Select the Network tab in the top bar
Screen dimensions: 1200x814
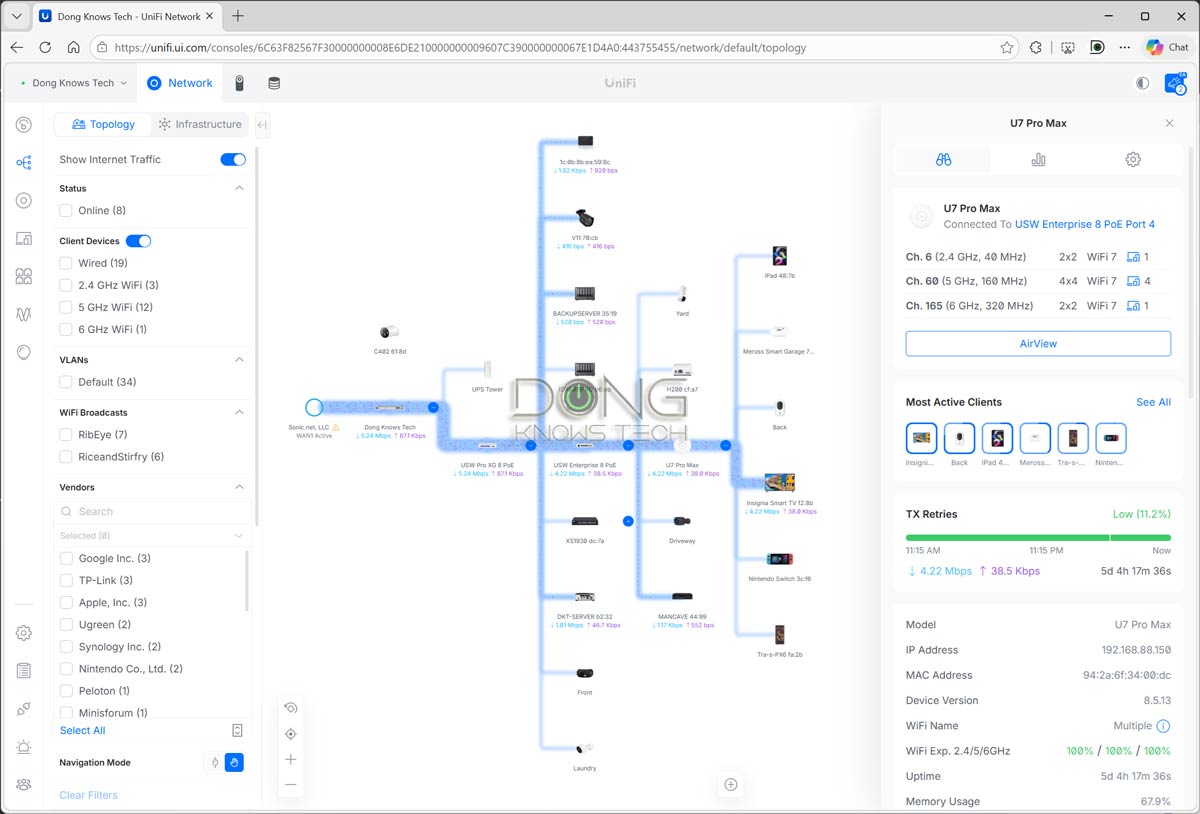coord(180,83)
